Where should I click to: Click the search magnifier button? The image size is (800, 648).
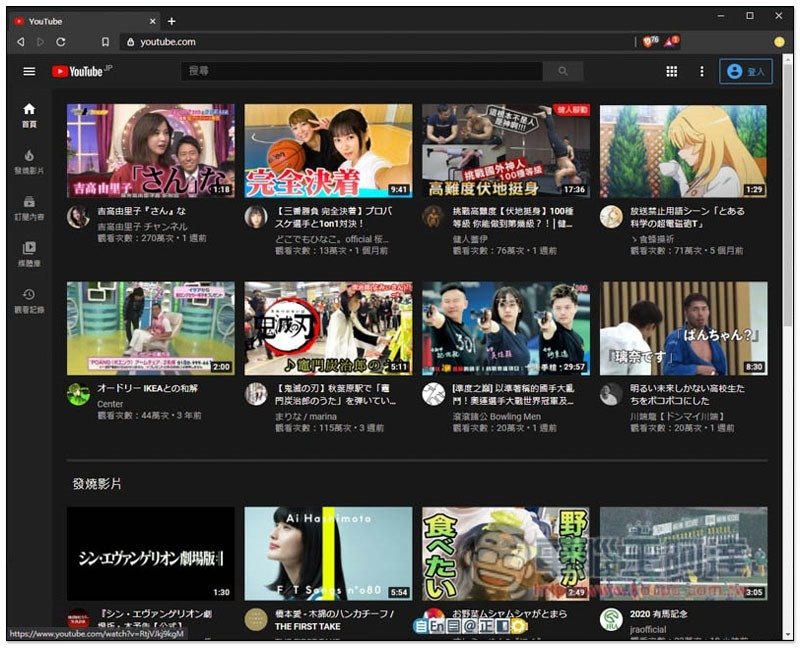[x=563, y=71]
